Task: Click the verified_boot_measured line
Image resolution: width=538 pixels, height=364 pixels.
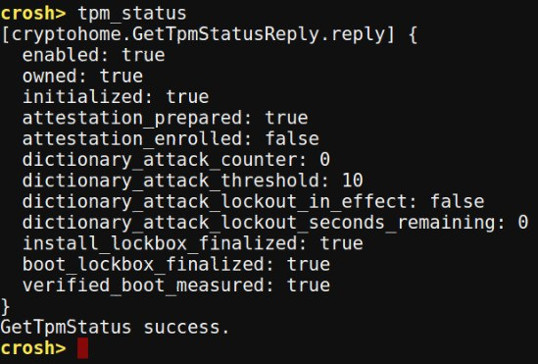Action: (x=176, y=285)
